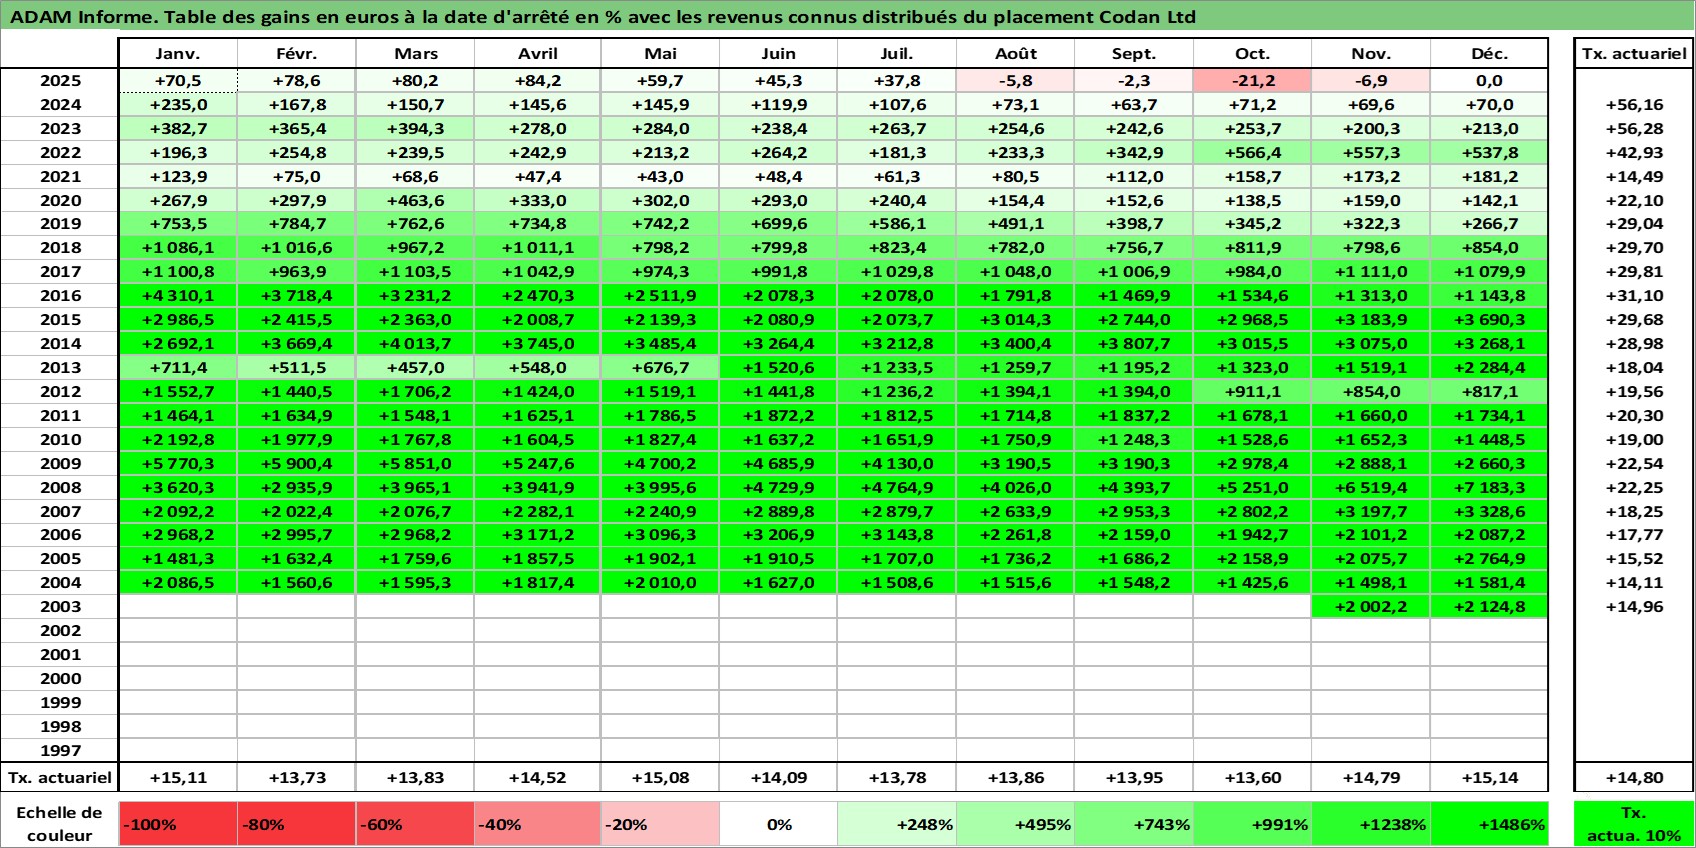Select the +13,60 Oct. actuarial rate
1696x848 pixels.
pyautogui.click(x=1252, y=778)
